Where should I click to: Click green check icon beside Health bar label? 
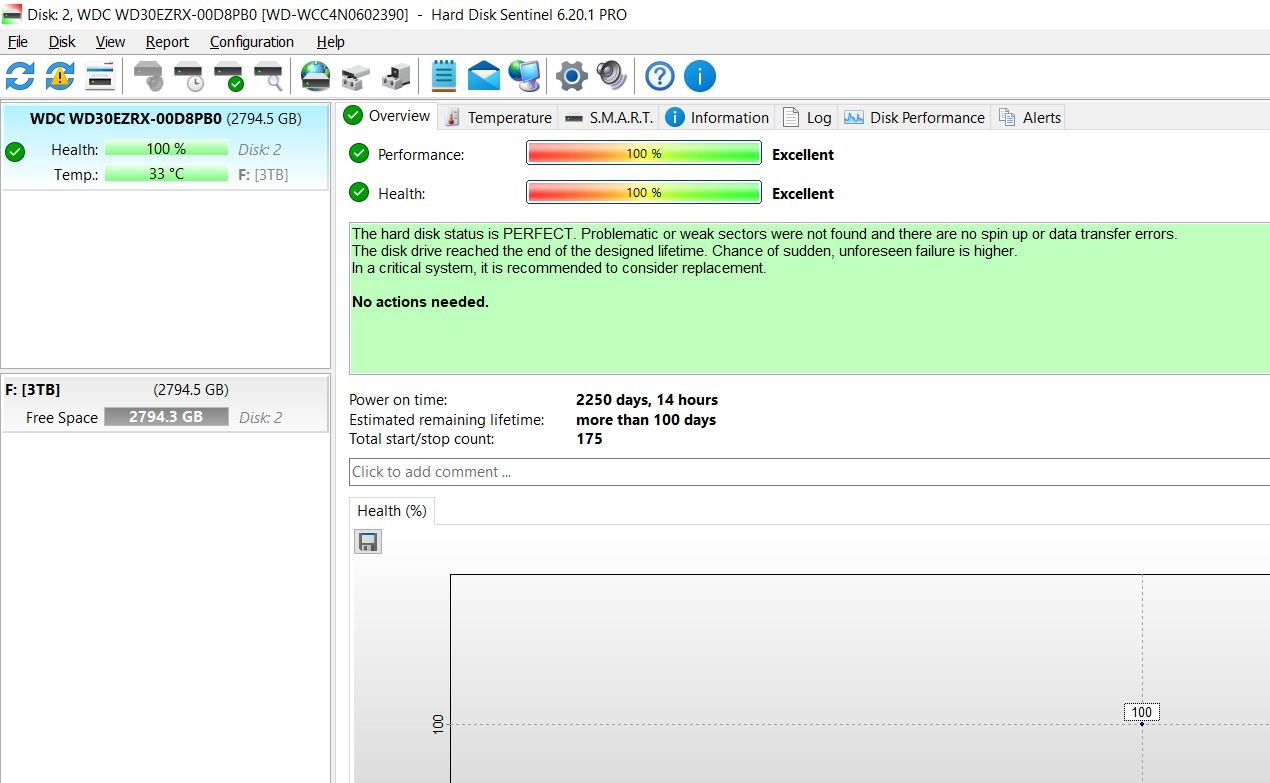[x=358, y=193]
